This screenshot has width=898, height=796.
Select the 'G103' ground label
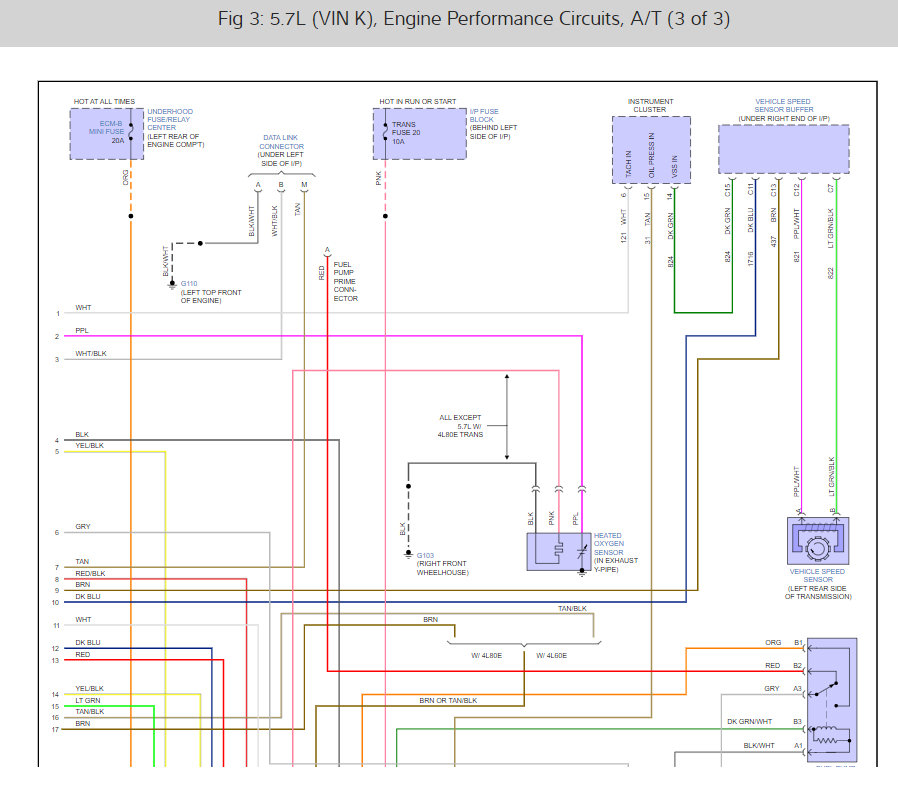tap(426, 555)
